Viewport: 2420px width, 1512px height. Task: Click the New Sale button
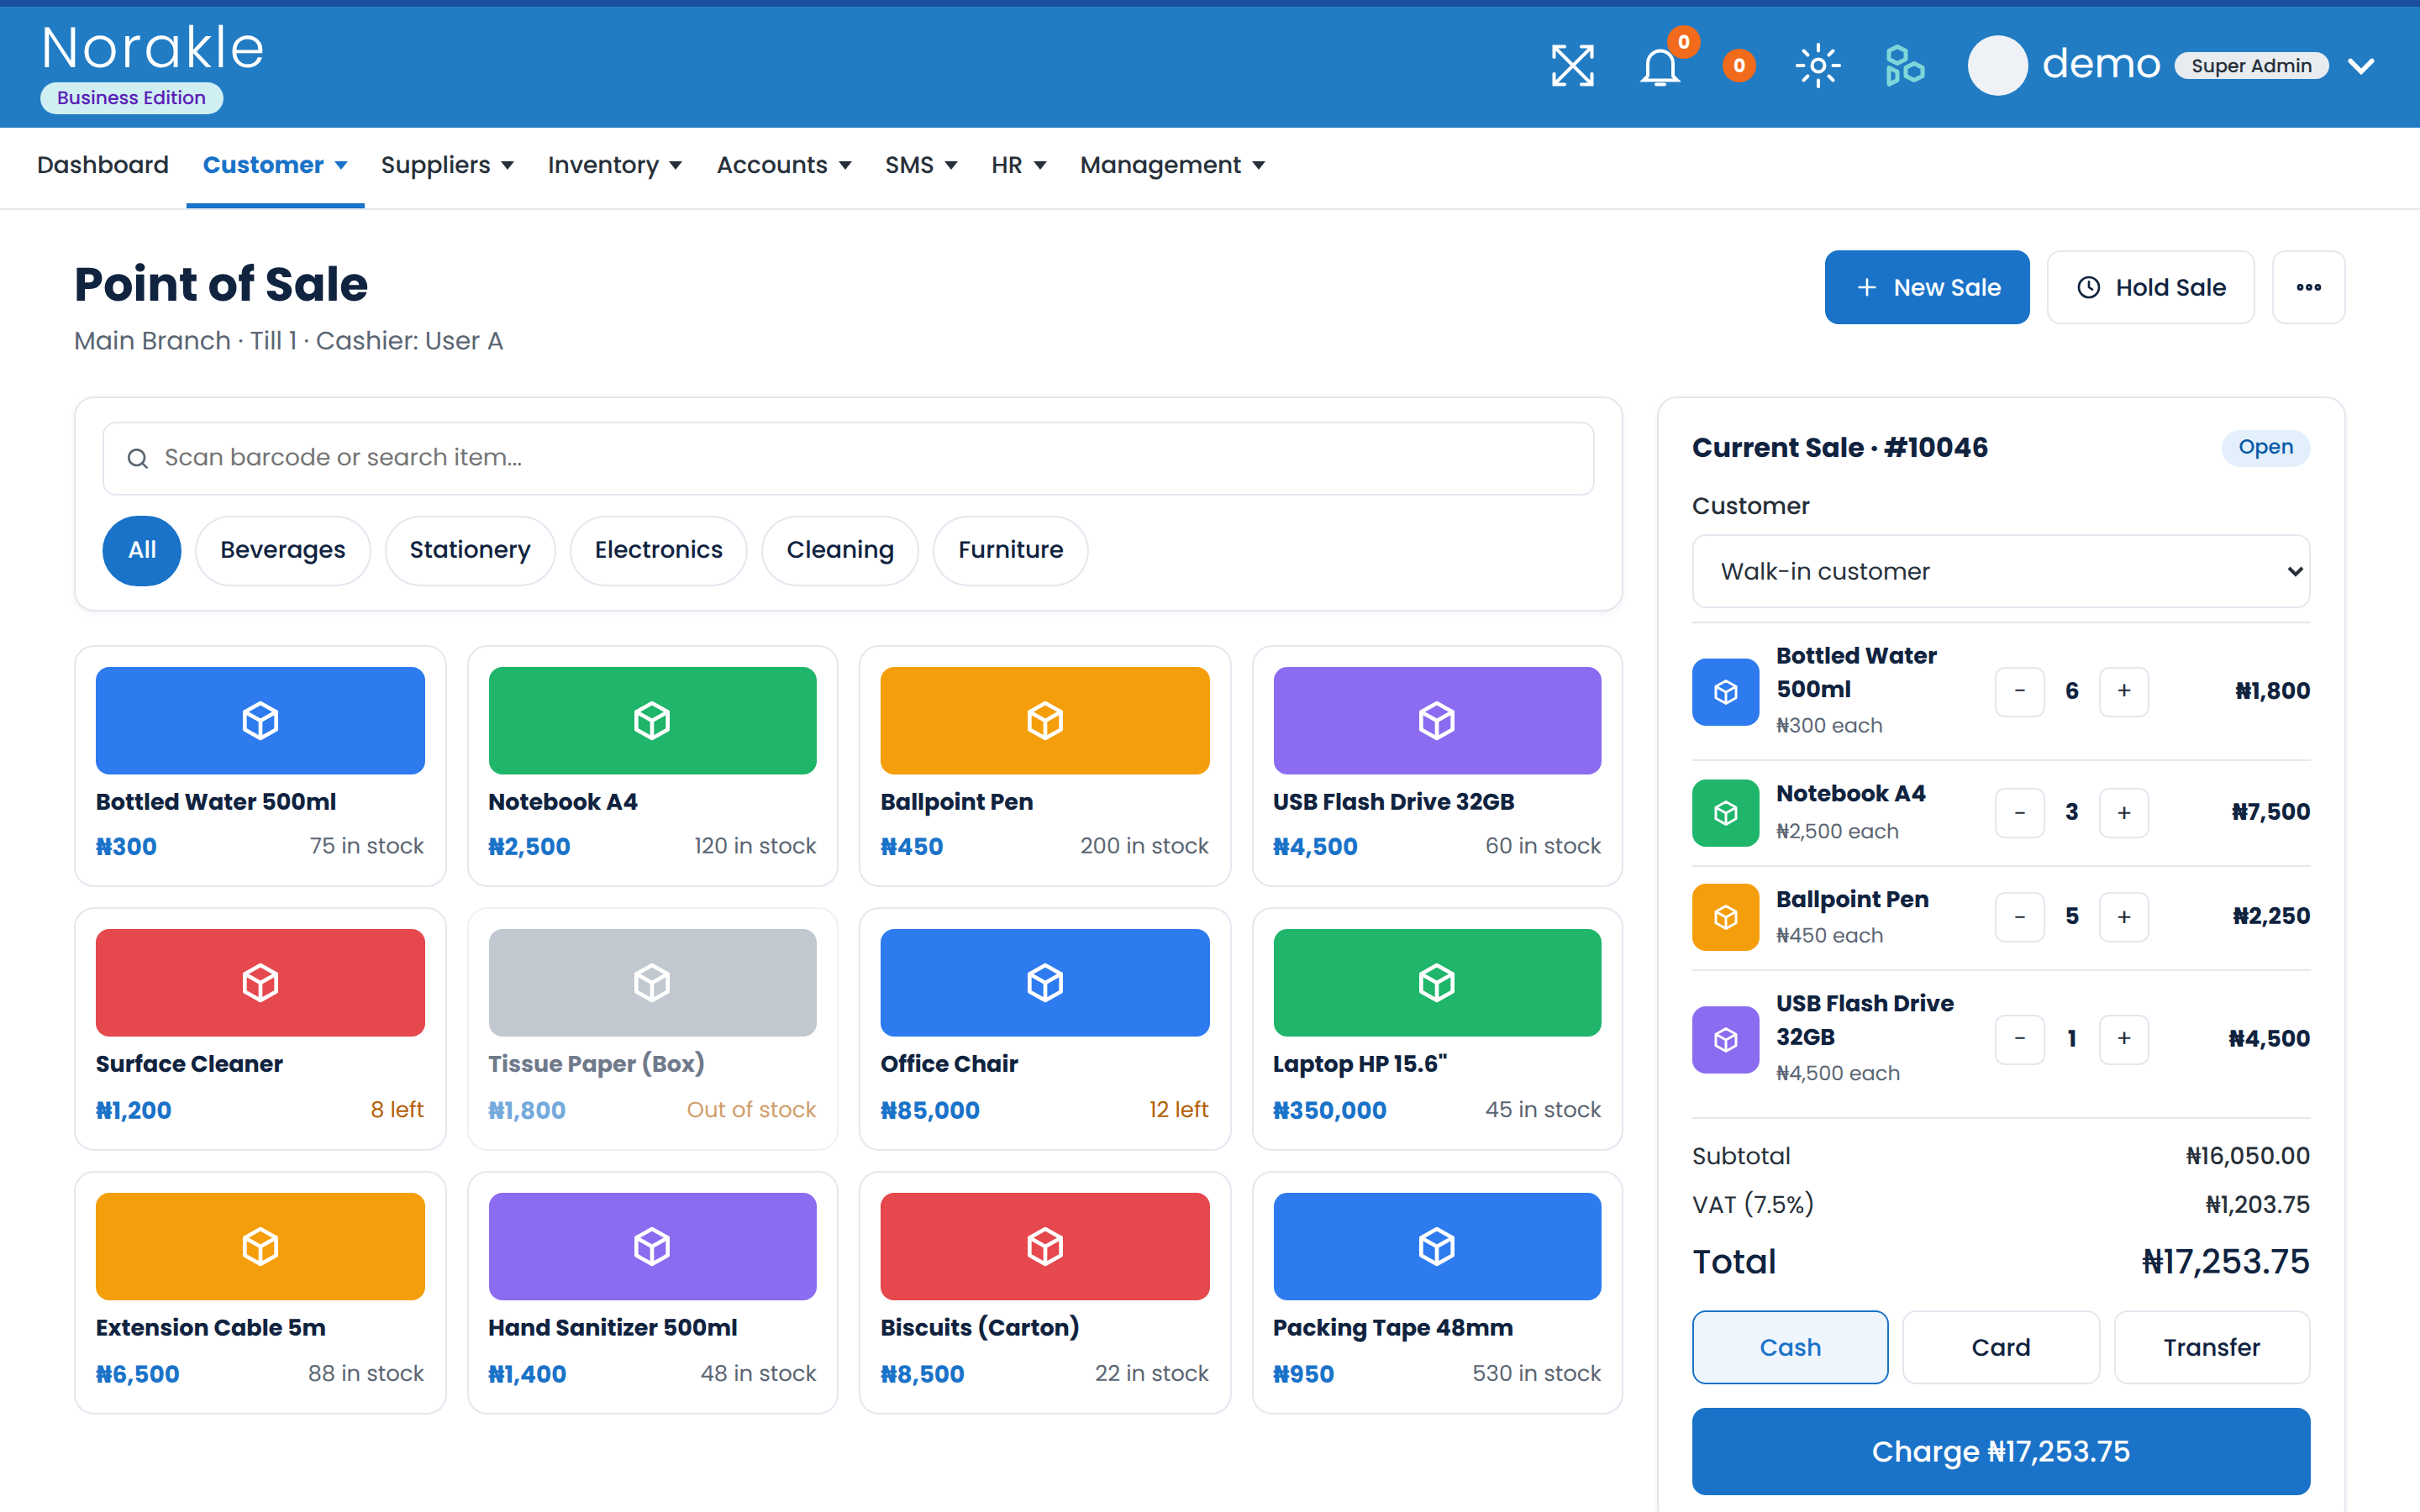pos(1926,287)
